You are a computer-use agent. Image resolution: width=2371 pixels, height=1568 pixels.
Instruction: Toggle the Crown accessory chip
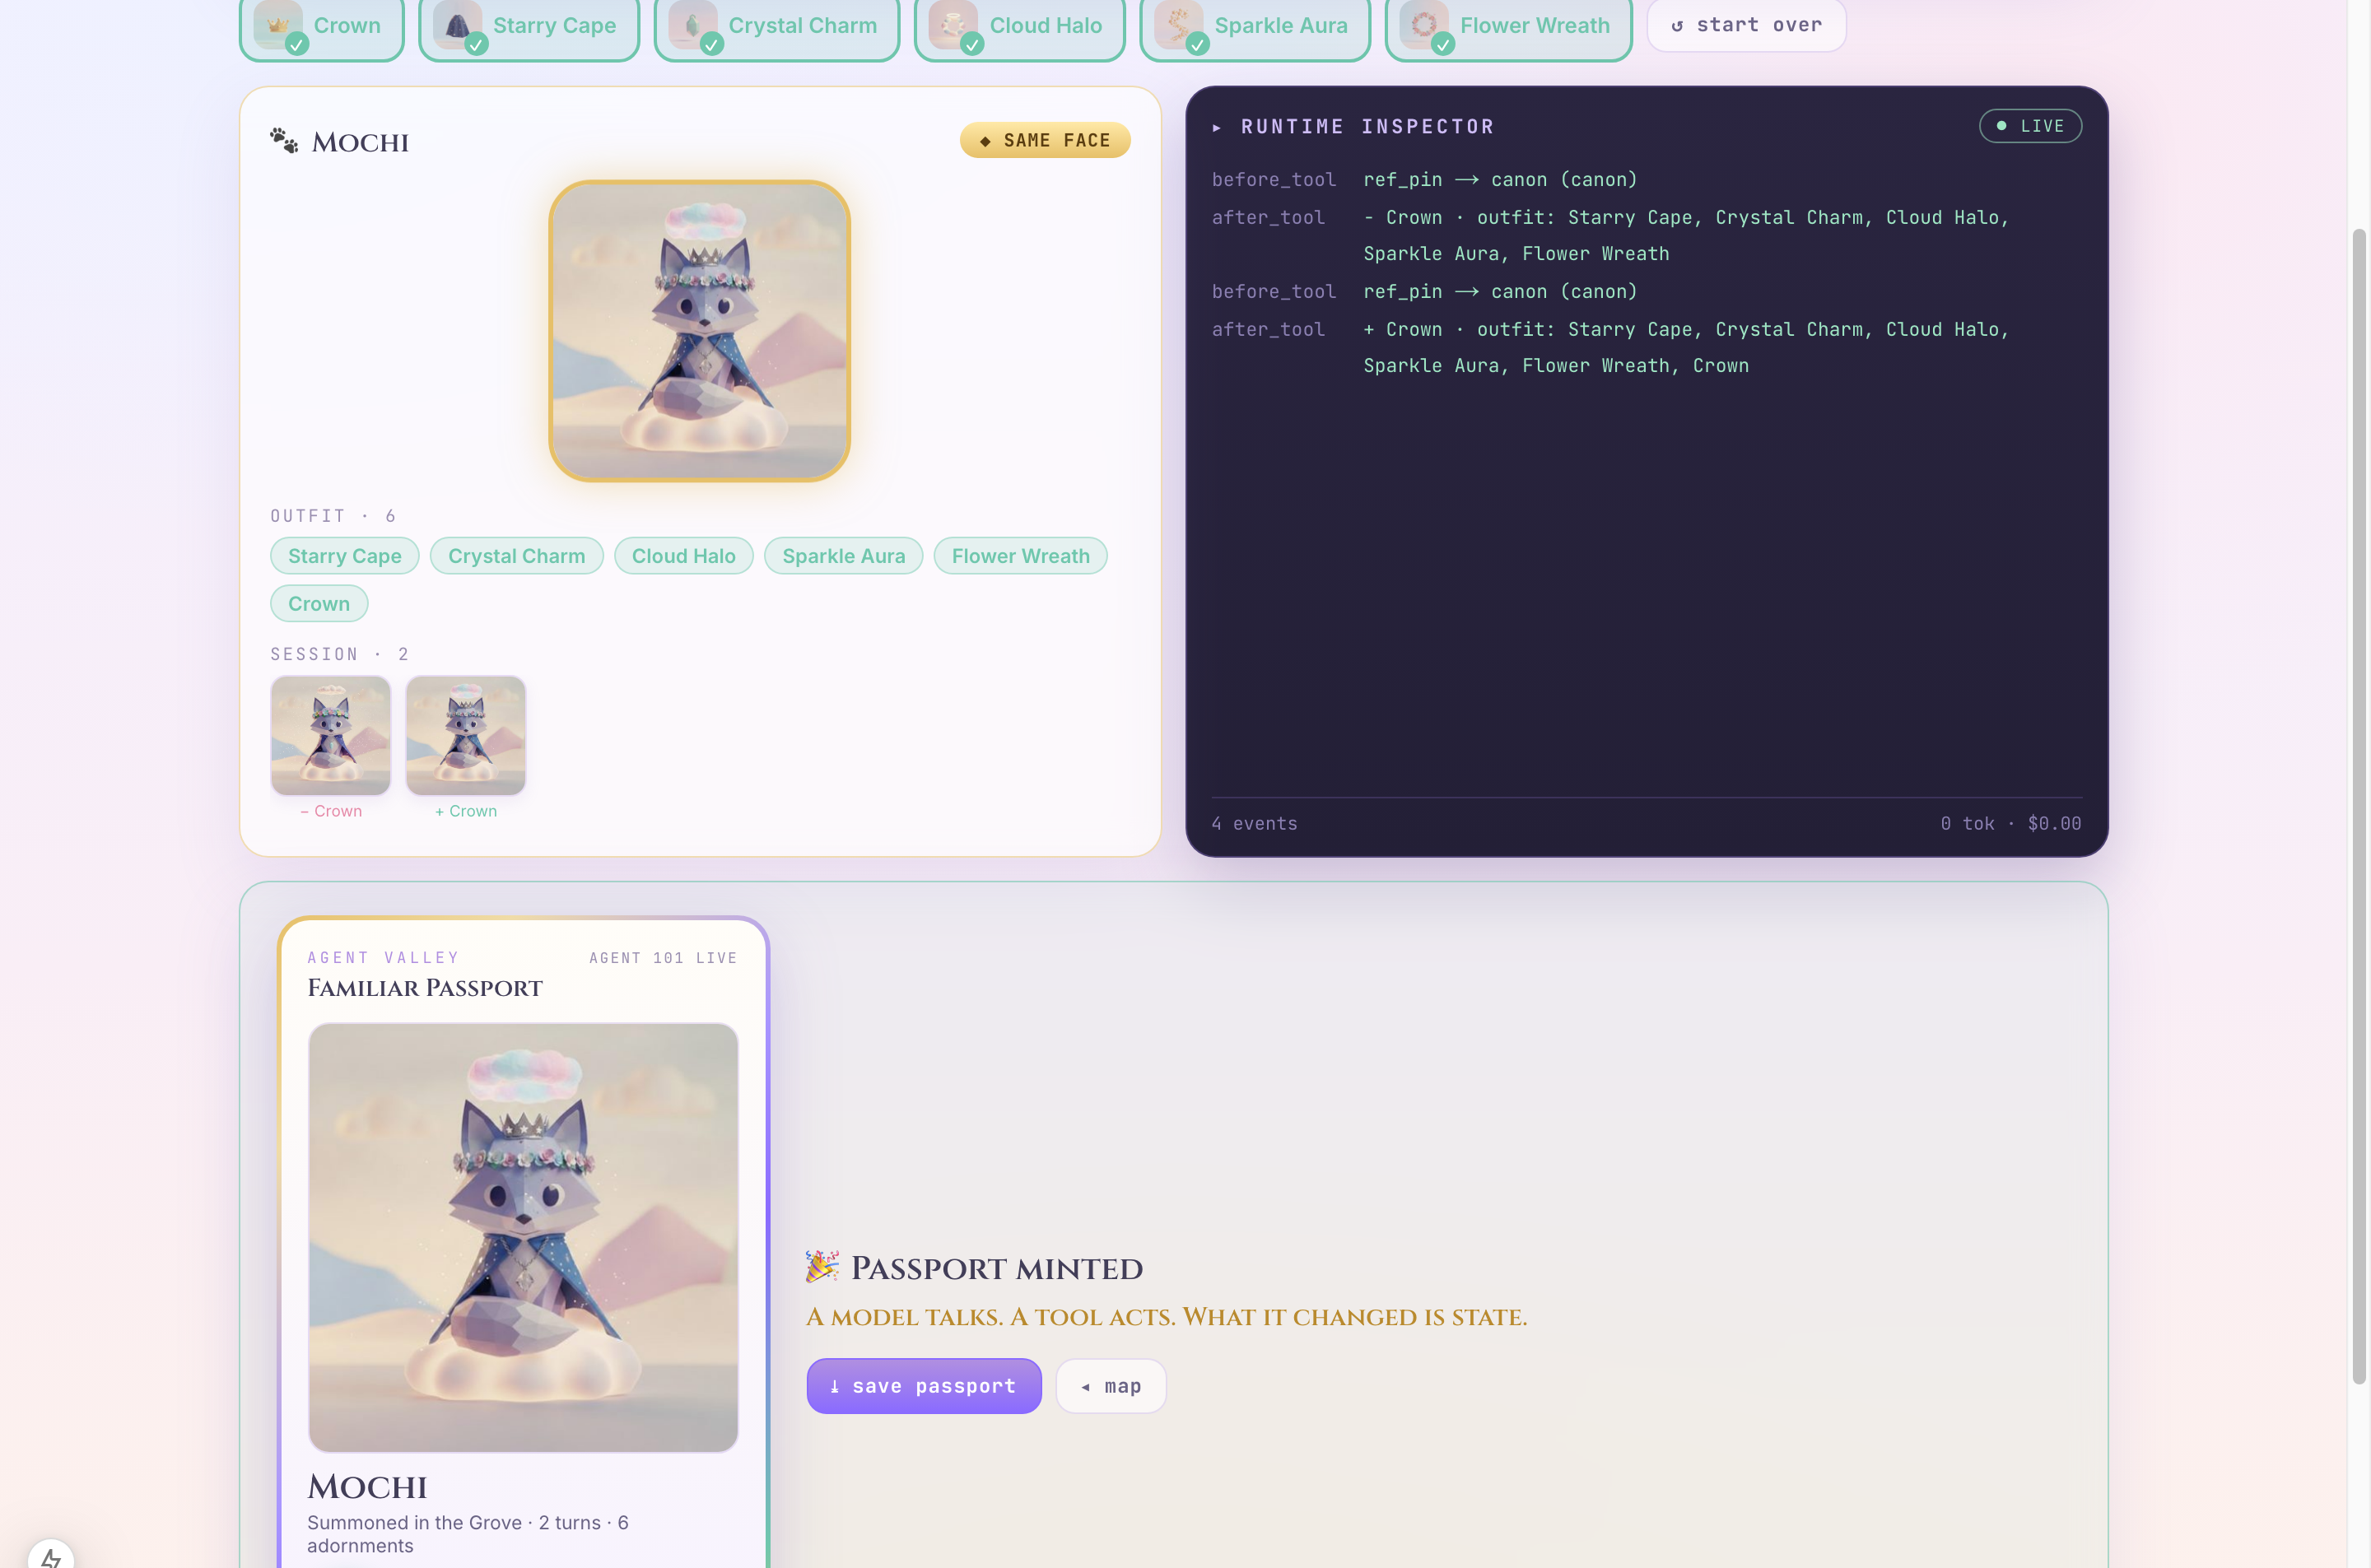point(321,26)
